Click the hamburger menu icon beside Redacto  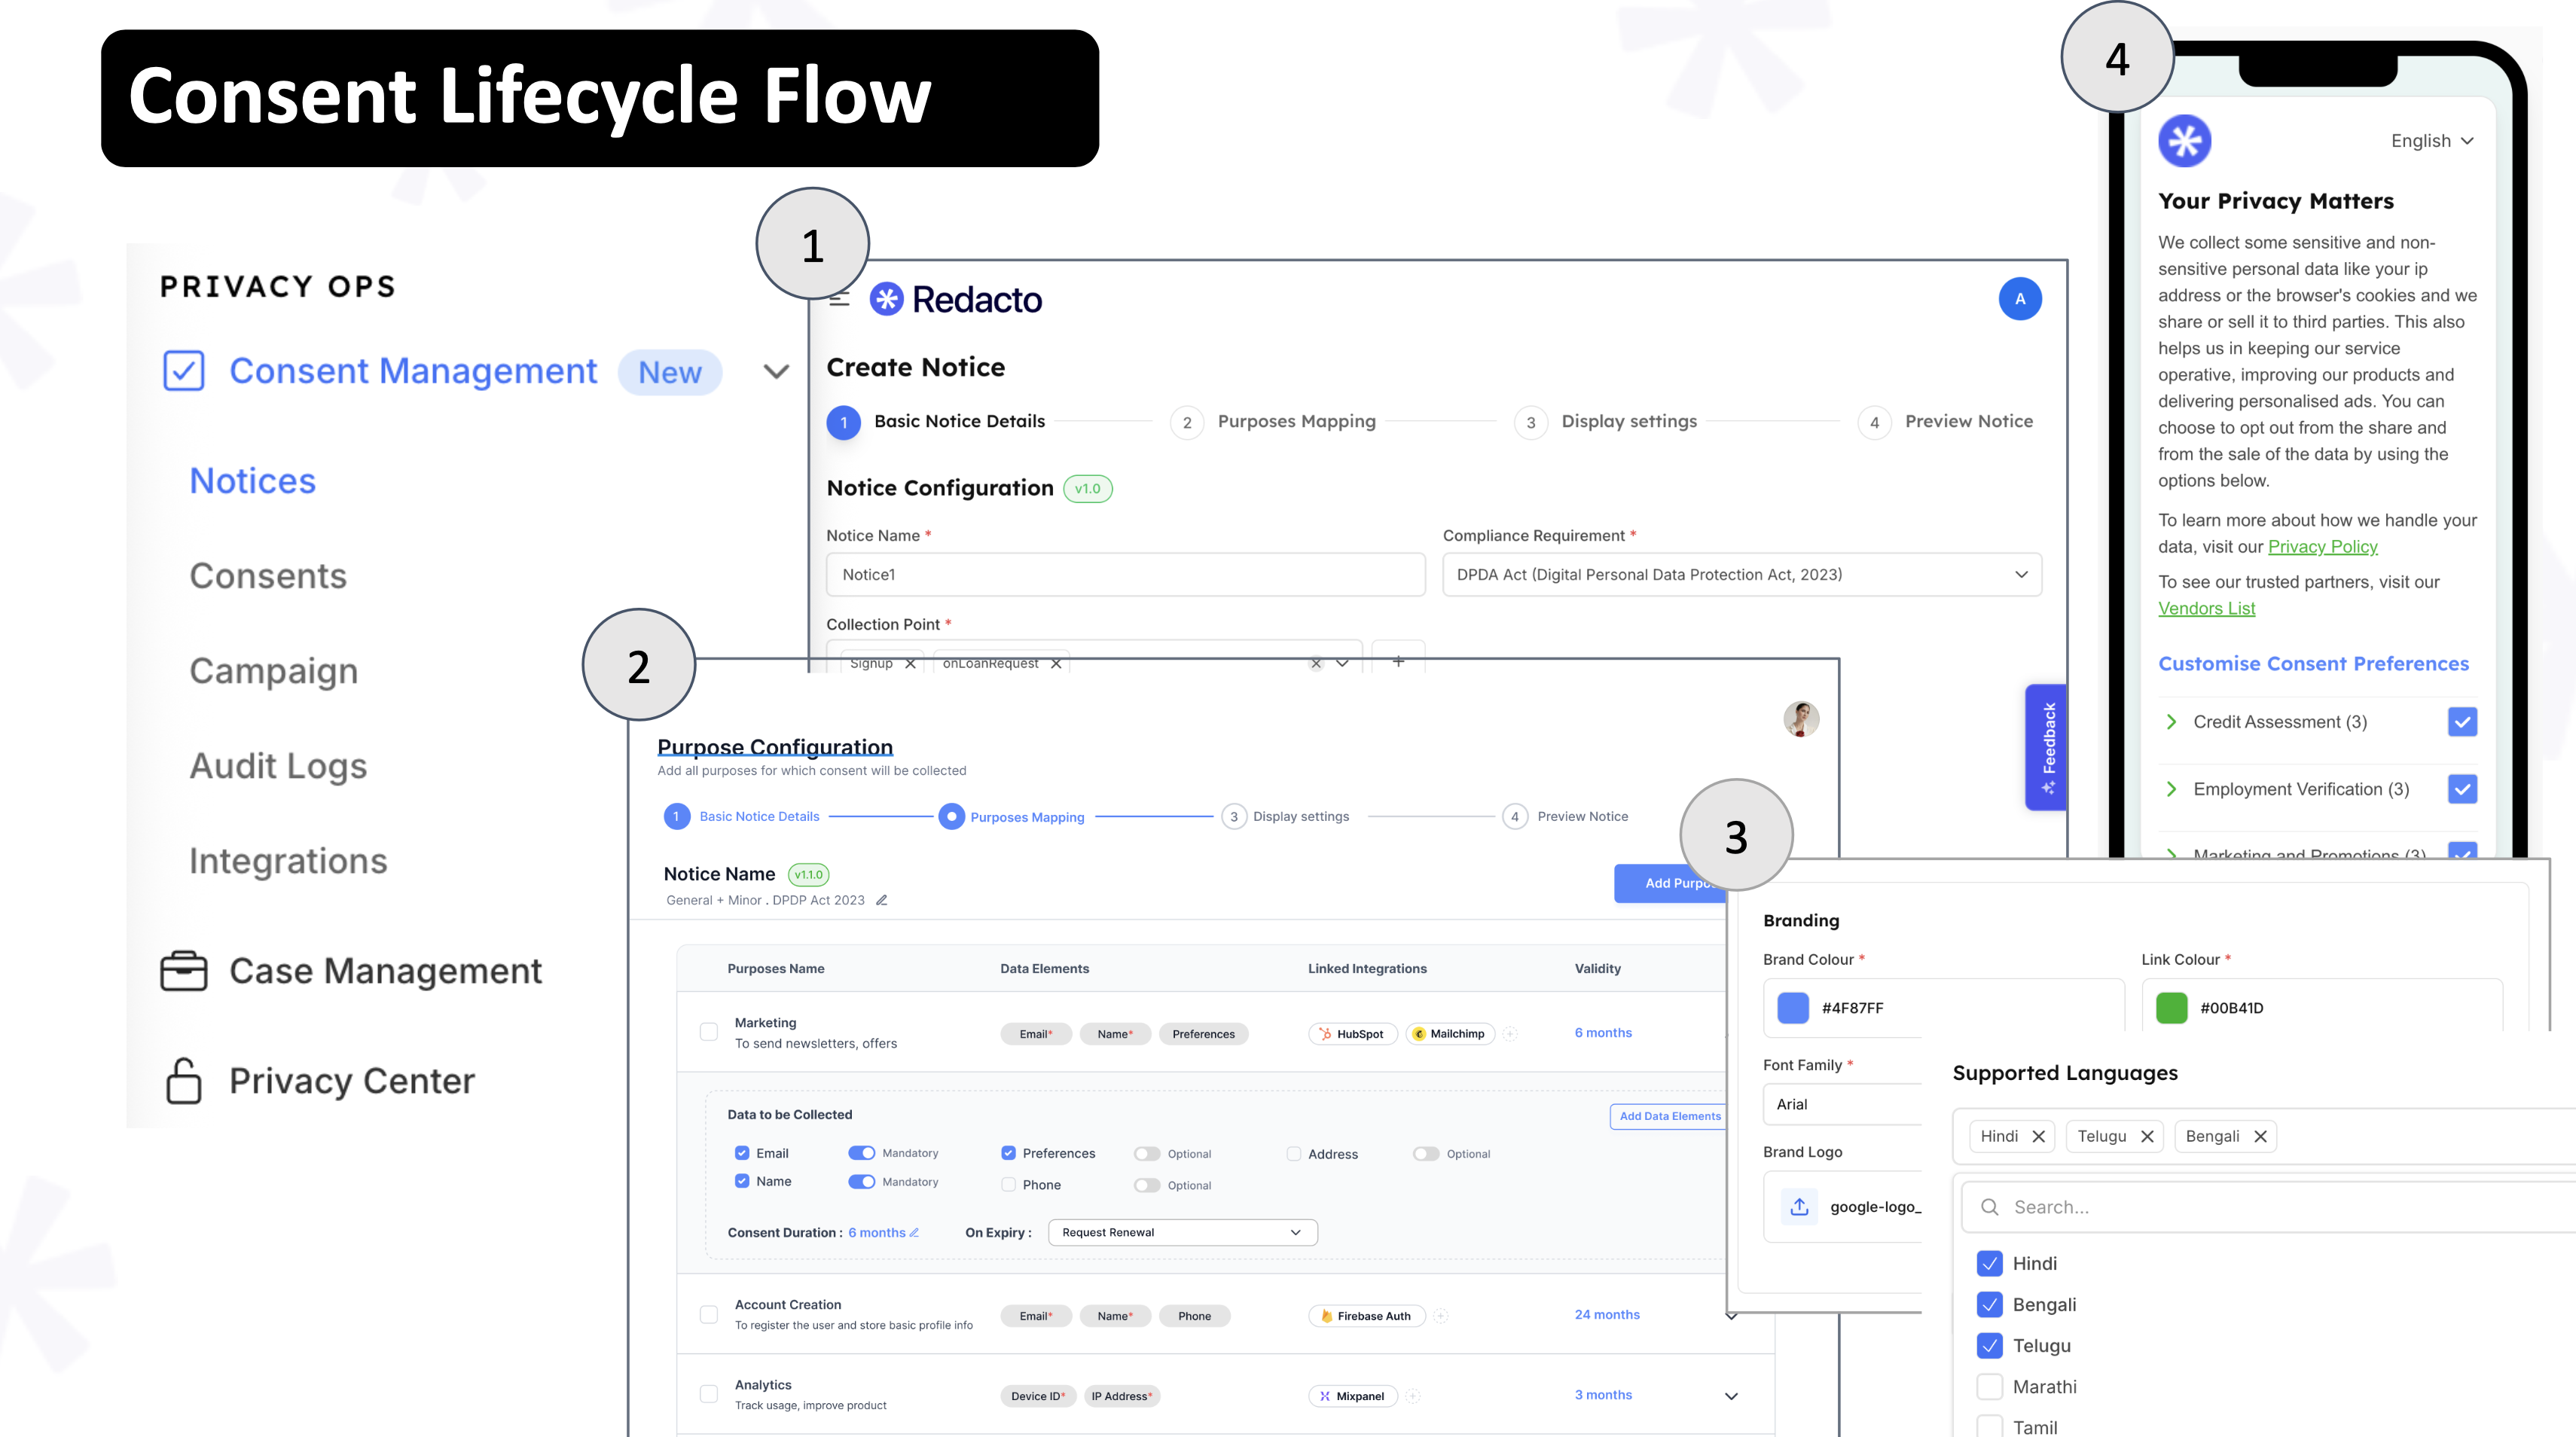840,299
